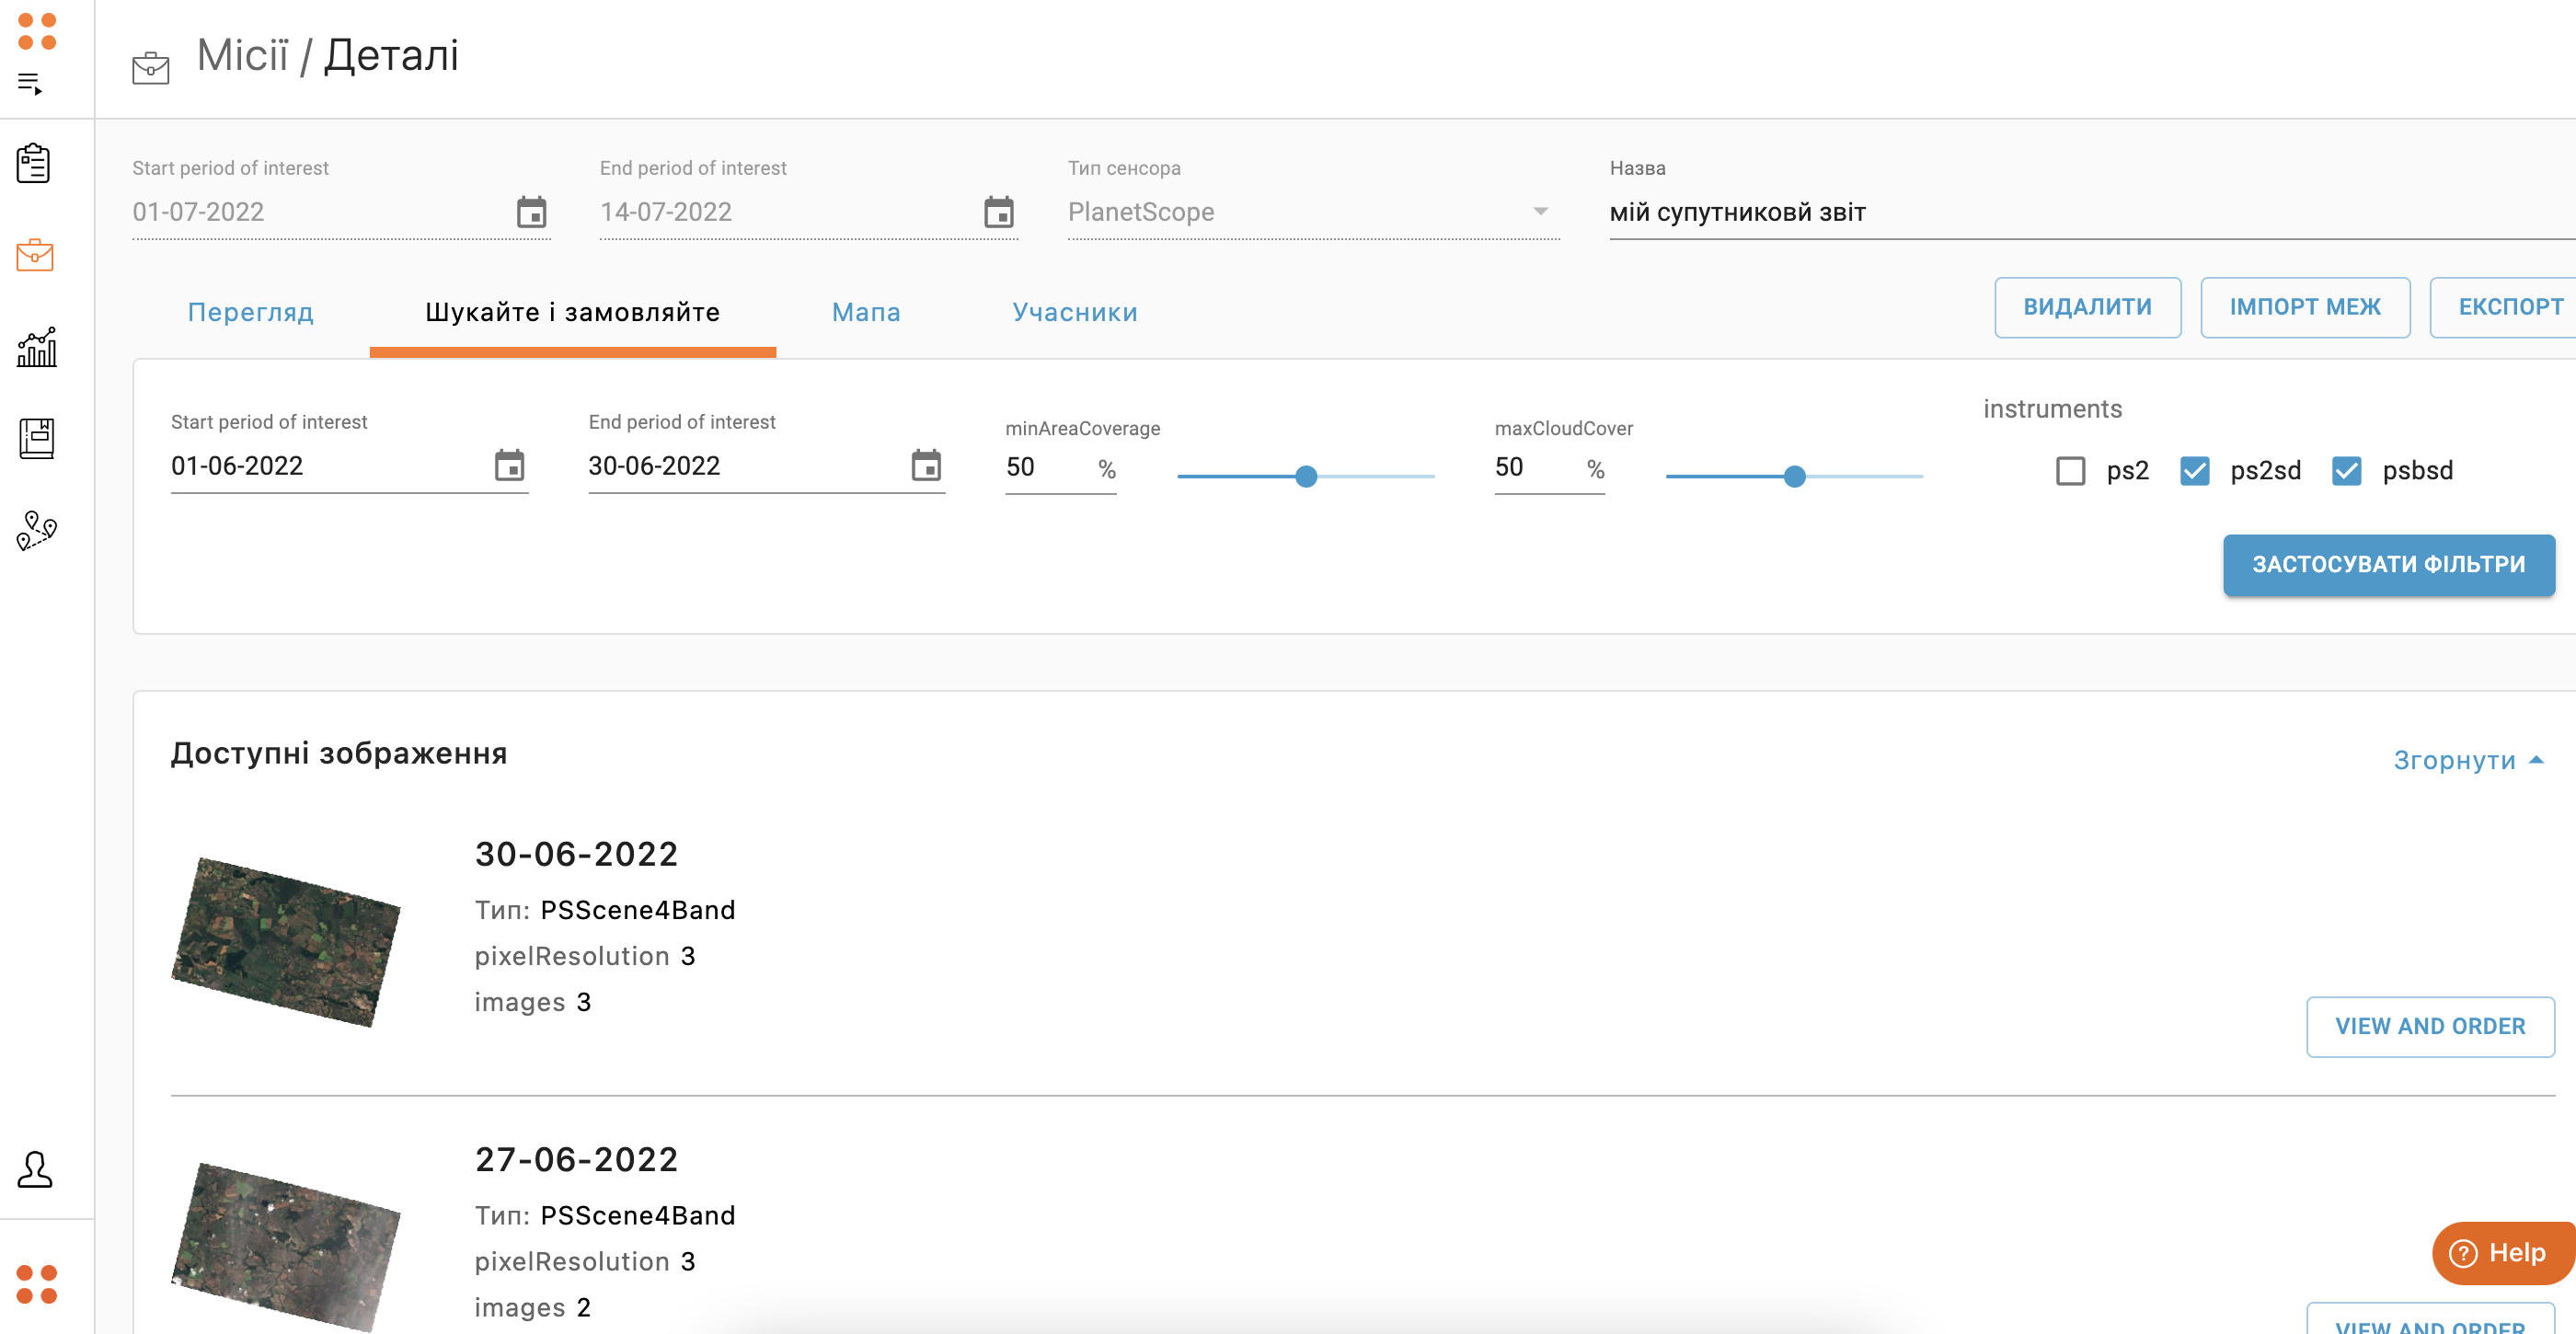The height and width of the screenshot is (1334, 2576).
Task: Click View and Order for 30-06-2022 image
Action: coord(2429,1026)
